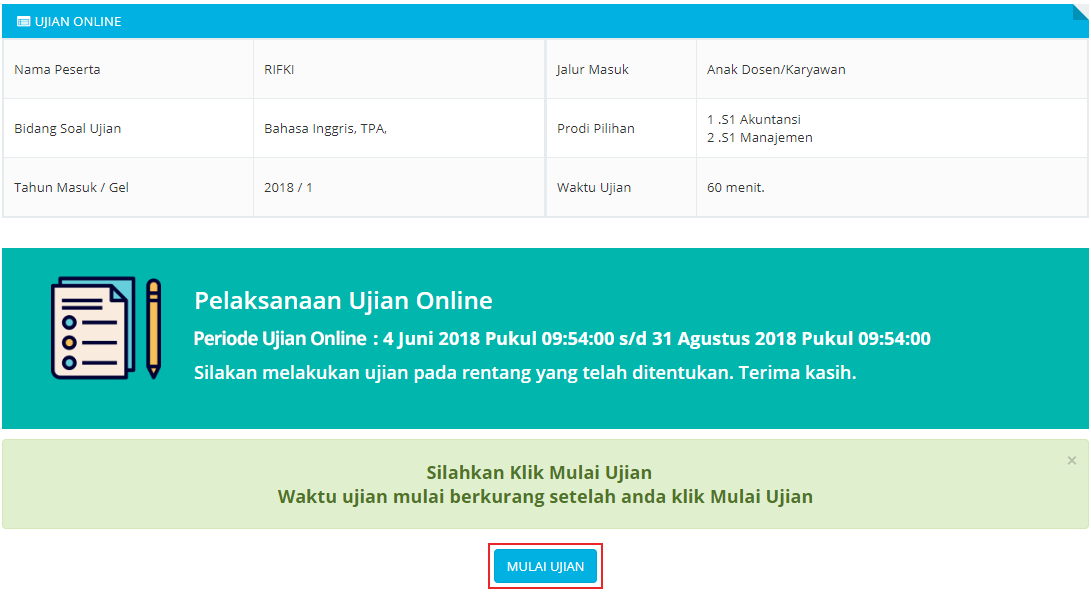Screen dimensions: 1091x608
Task: Select the Anak Dosen/Karyawan value
Action: tap(776, 70)
